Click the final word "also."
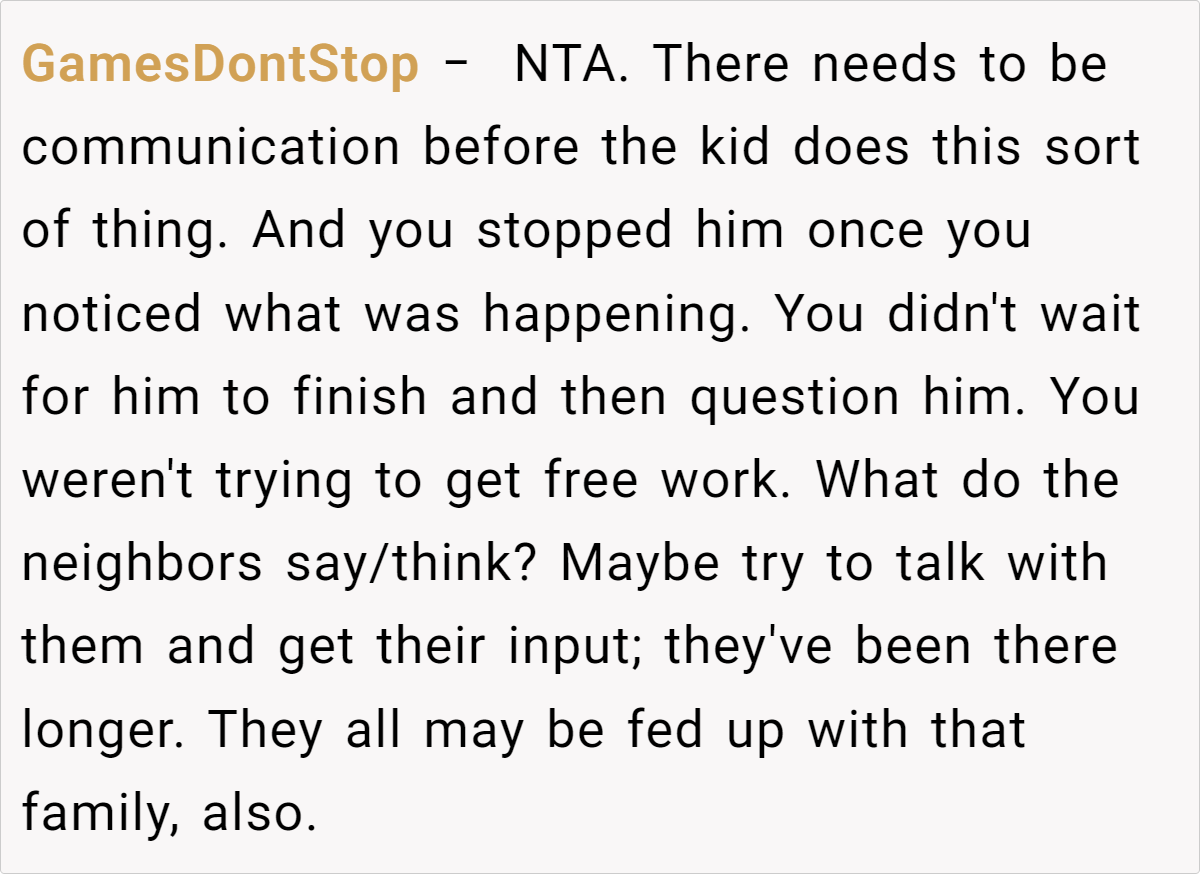 click(x=259, y=812)
